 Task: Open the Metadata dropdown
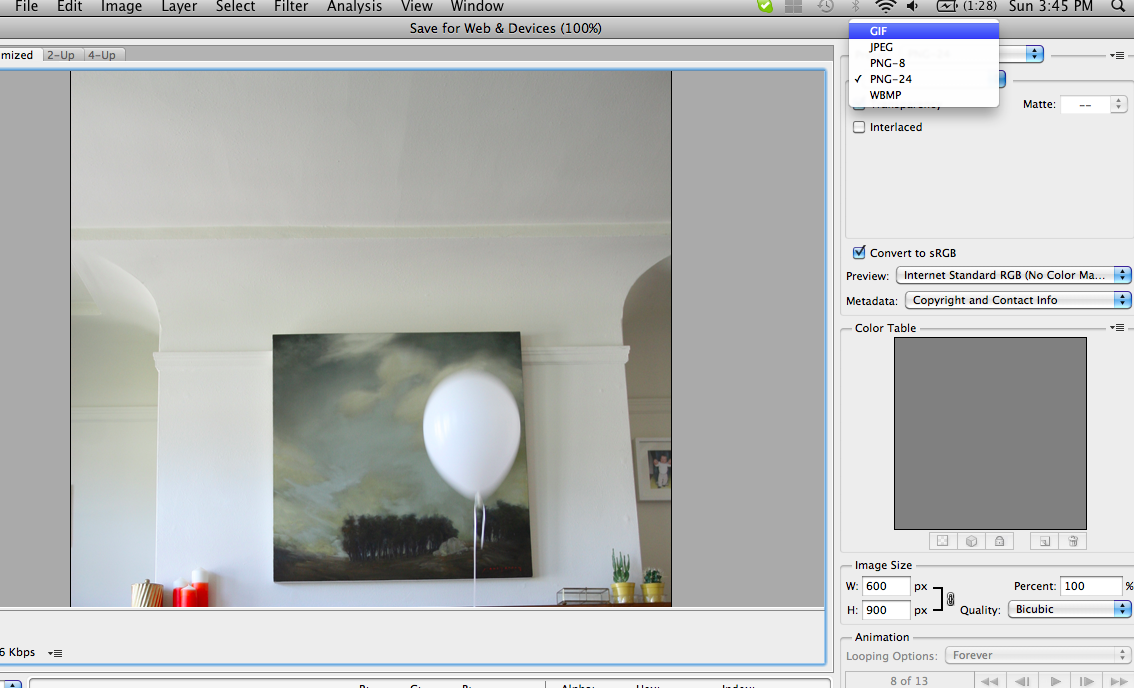coord(1018,300)
